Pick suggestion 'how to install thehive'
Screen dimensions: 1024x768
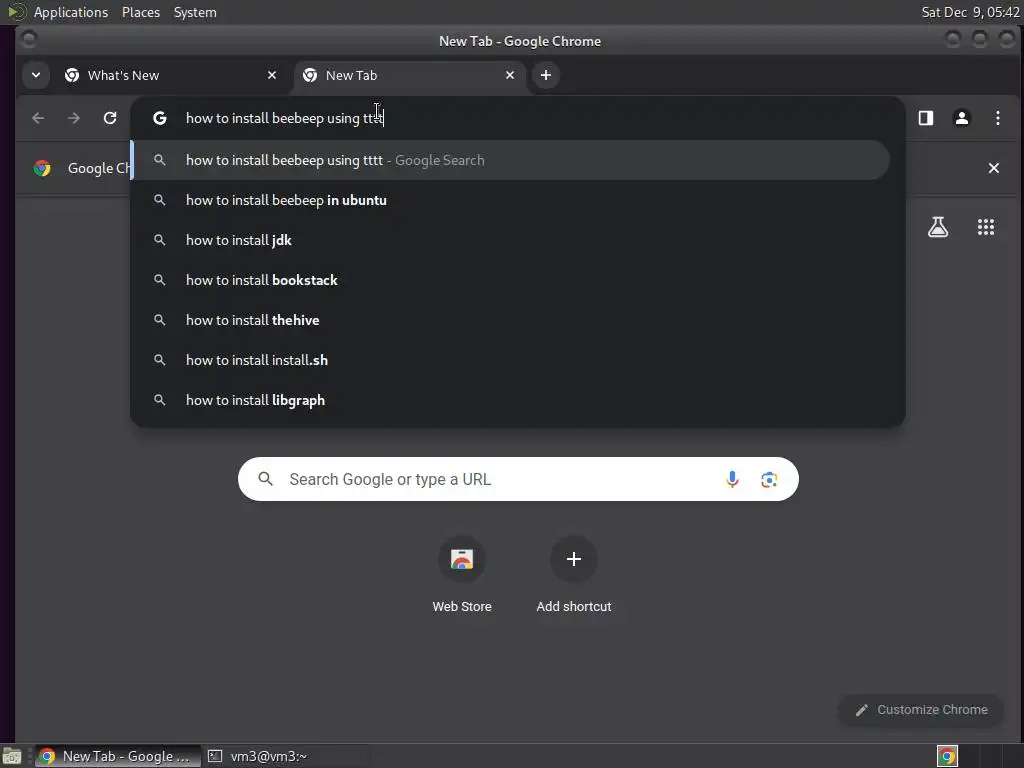coord(511,320)
